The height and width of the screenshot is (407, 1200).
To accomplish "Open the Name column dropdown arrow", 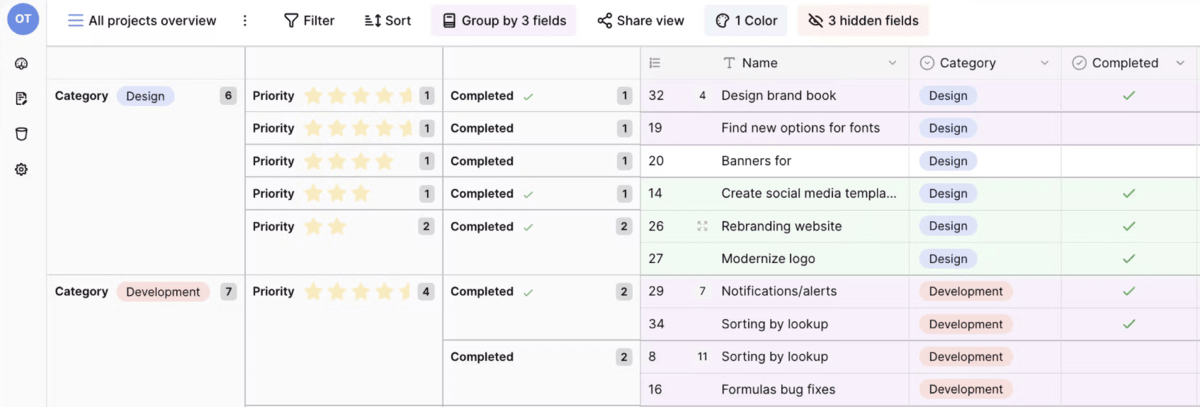I will pyautogui.click(x=892, y=63).
